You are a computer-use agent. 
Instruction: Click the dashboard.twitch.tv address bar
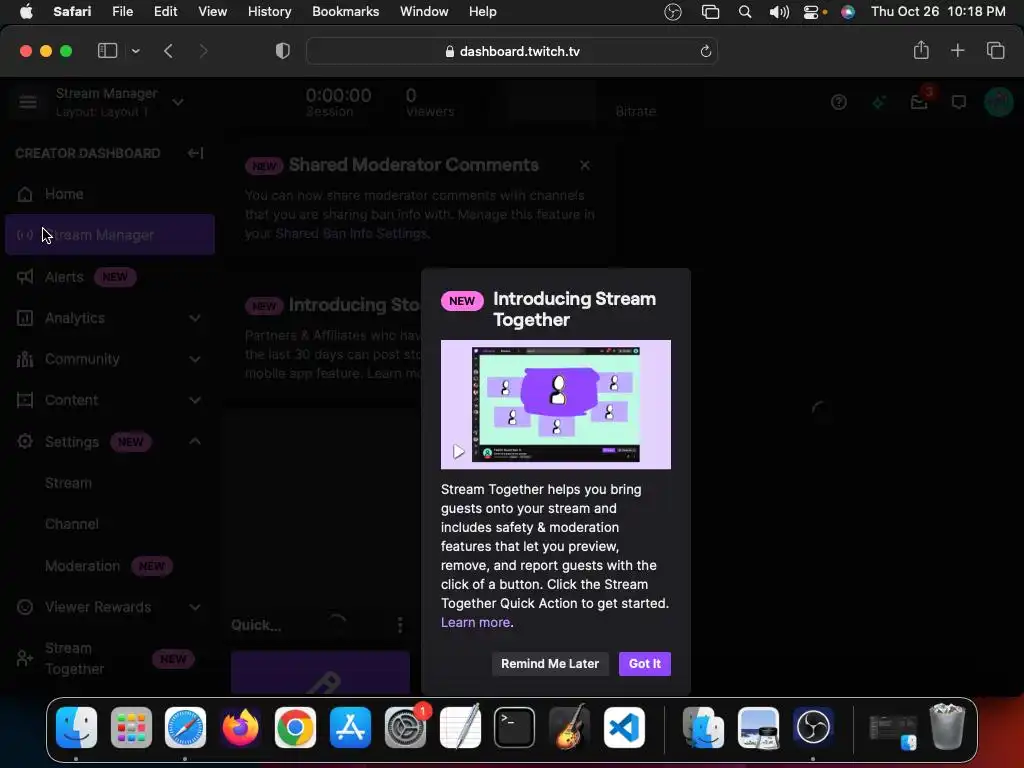[511, 51]
